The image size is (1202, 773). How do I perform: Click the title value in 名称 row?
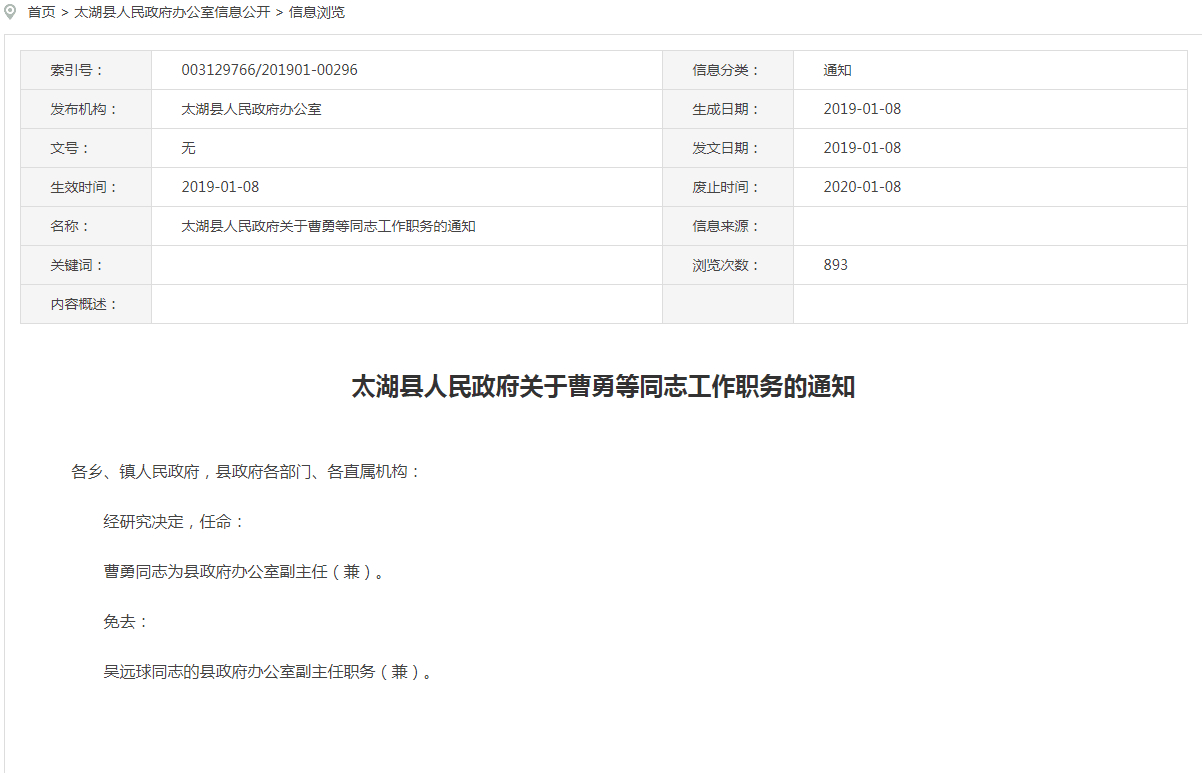[328, 226]
